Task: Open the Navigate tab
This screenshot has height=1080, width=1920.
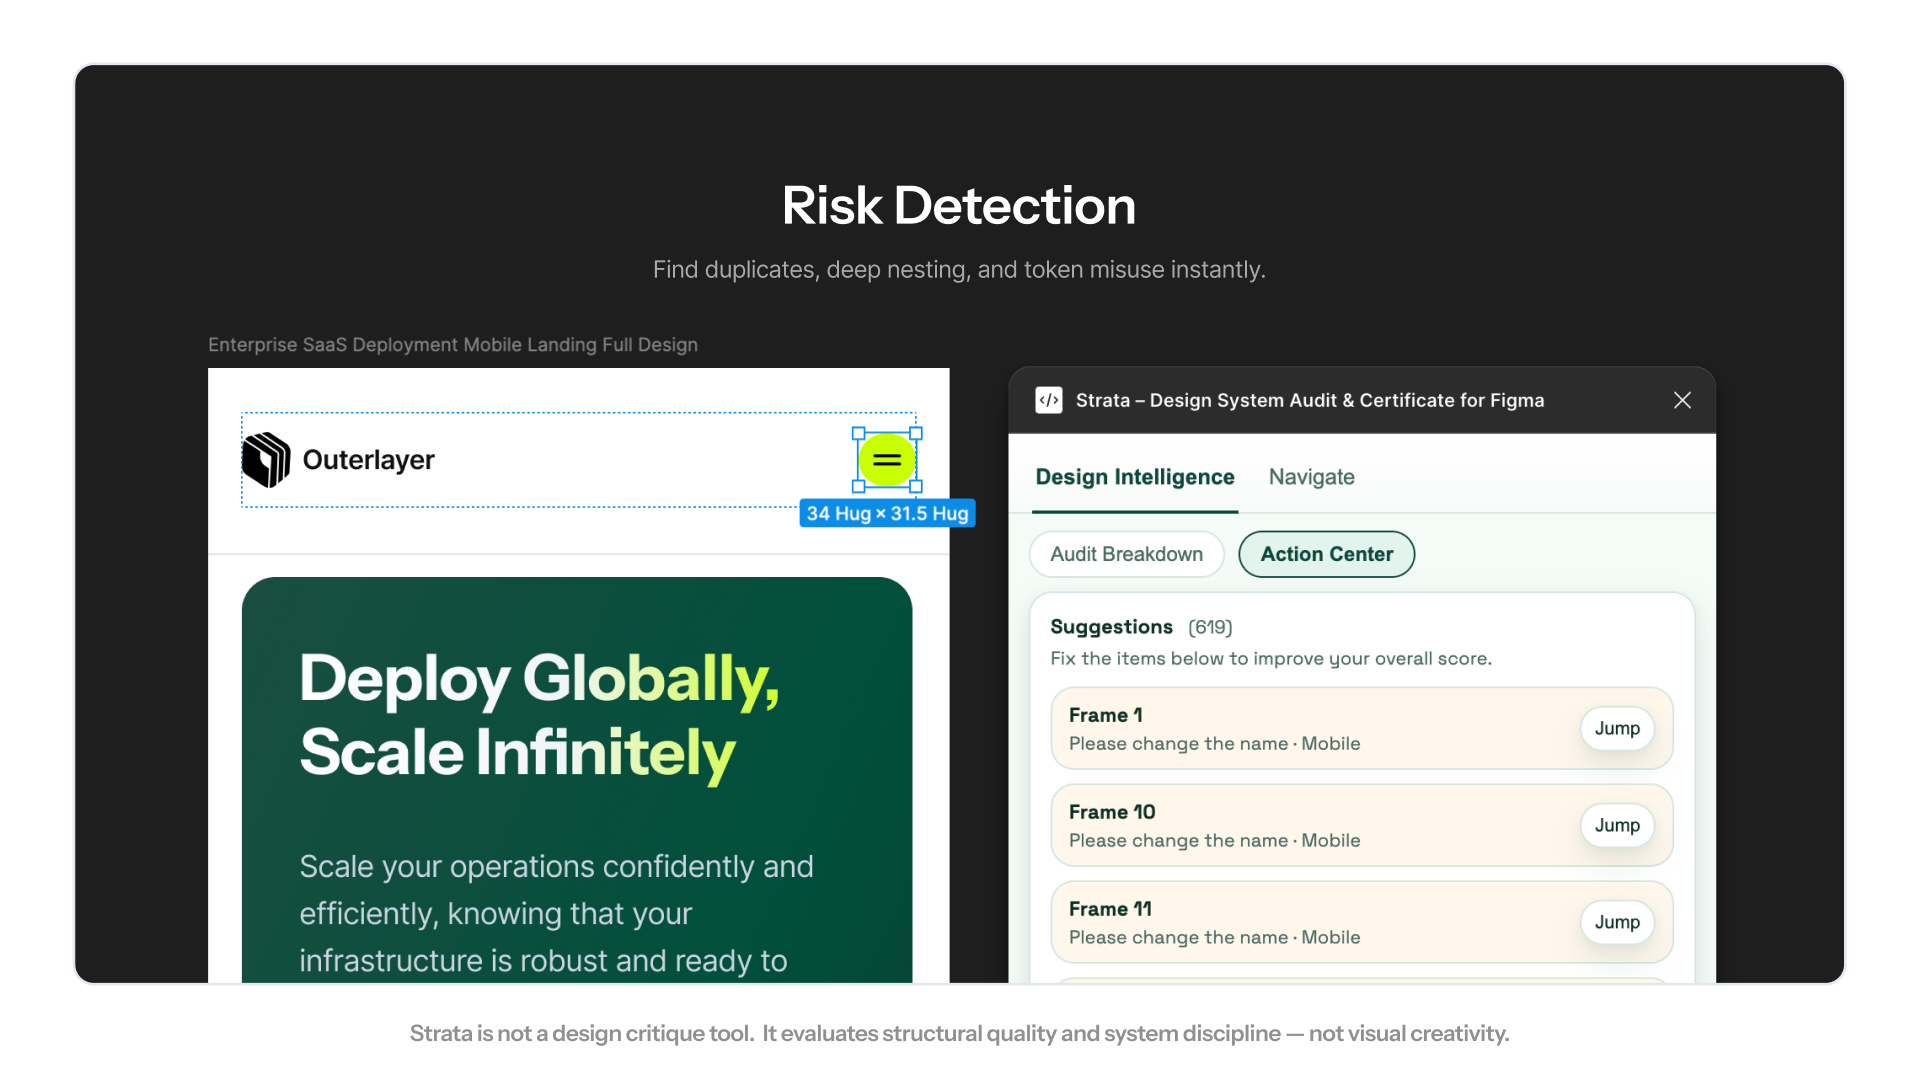Action: (x=1311, y=477)
